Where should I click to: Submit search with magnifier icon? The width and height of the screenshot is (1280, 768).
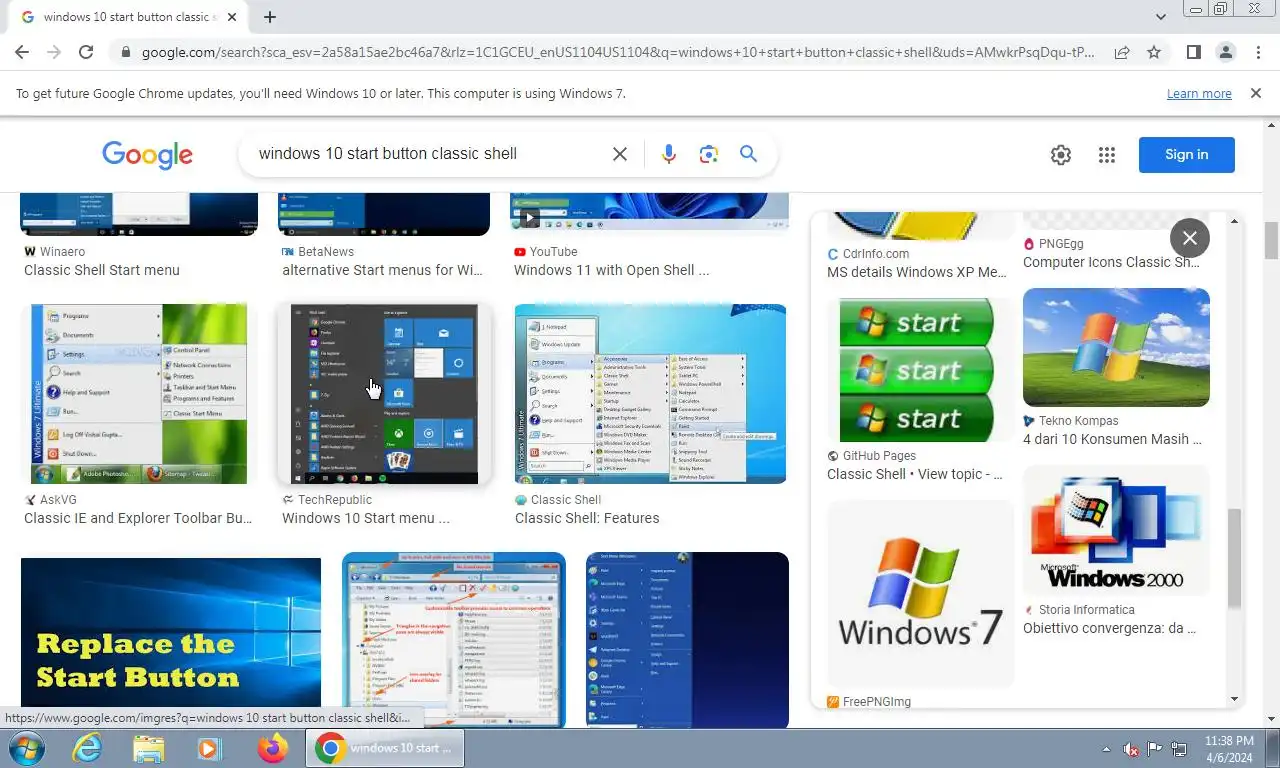[748, 154]
